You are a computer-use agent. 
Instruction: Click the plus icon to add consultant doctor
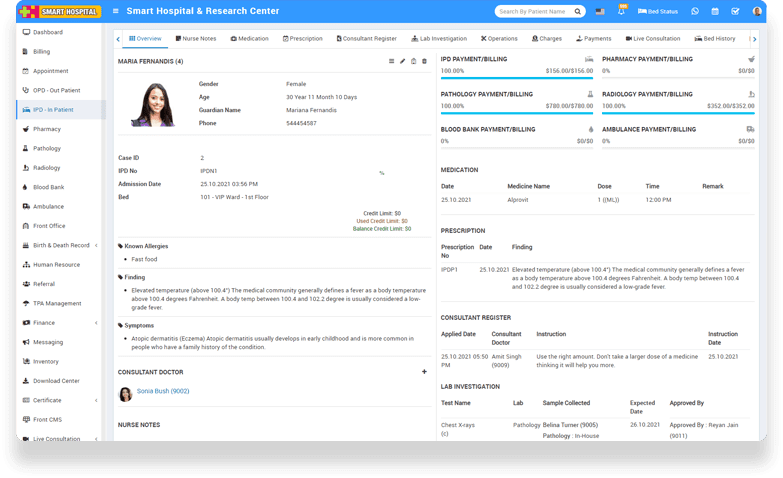[424, 372]
